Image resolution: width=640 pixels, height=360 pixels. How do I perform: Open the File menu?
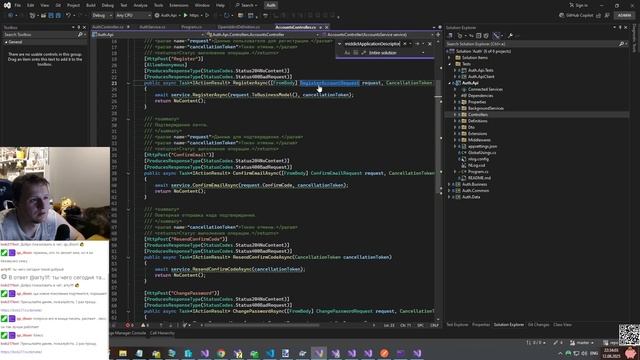tap(18, 5)
